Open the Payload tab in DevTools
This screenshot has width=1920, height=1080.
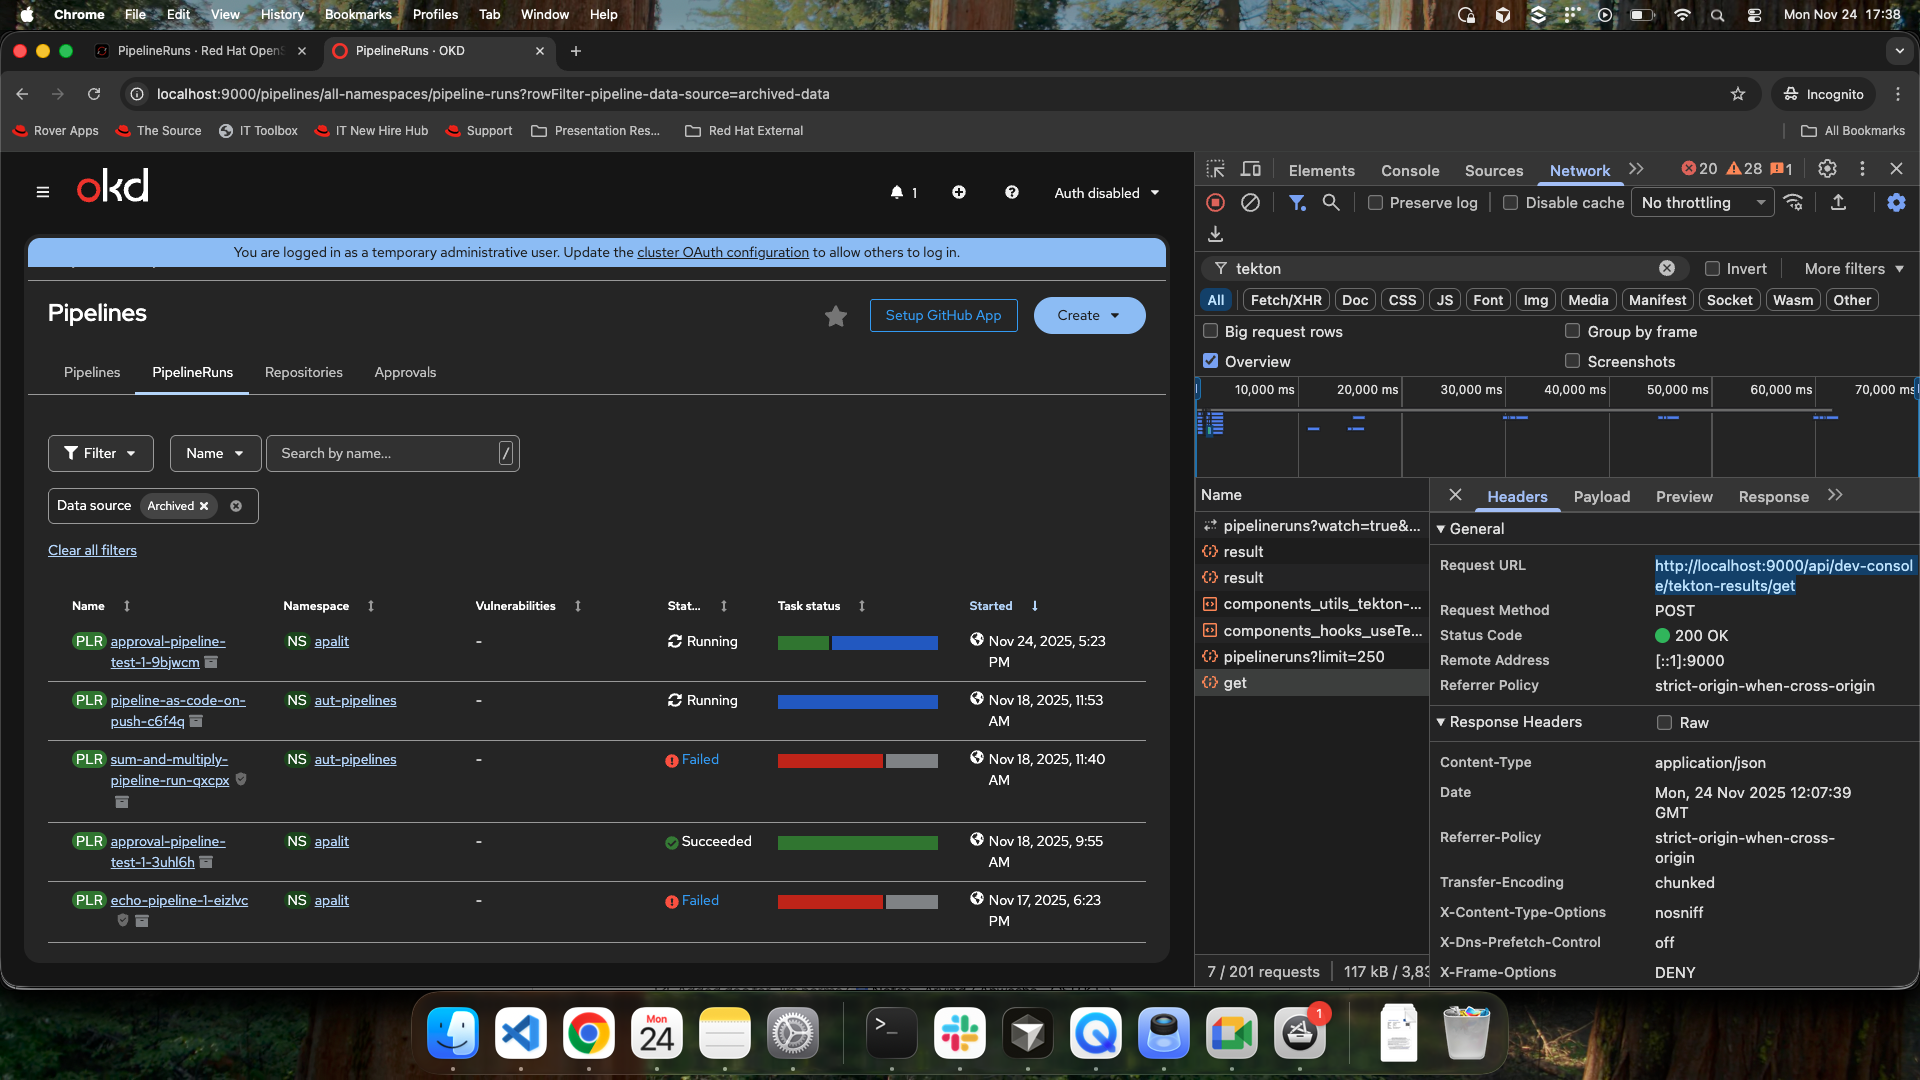[1601, 497]
